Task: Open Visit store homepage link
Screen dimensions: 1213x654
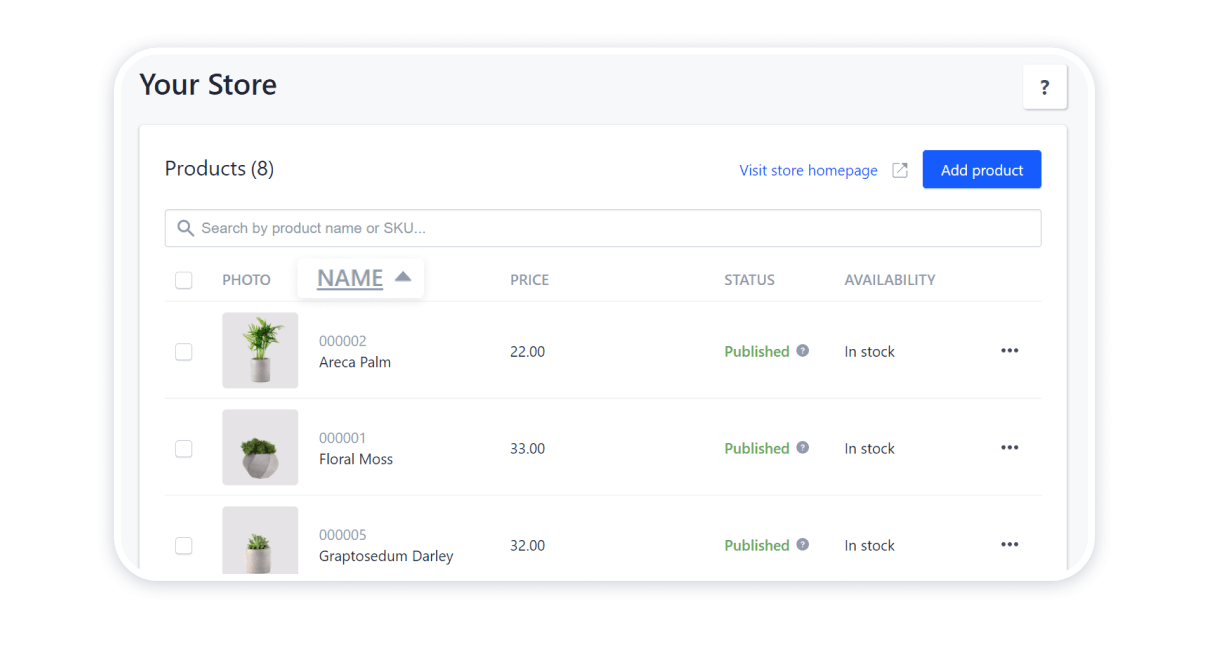Action: 808,170
